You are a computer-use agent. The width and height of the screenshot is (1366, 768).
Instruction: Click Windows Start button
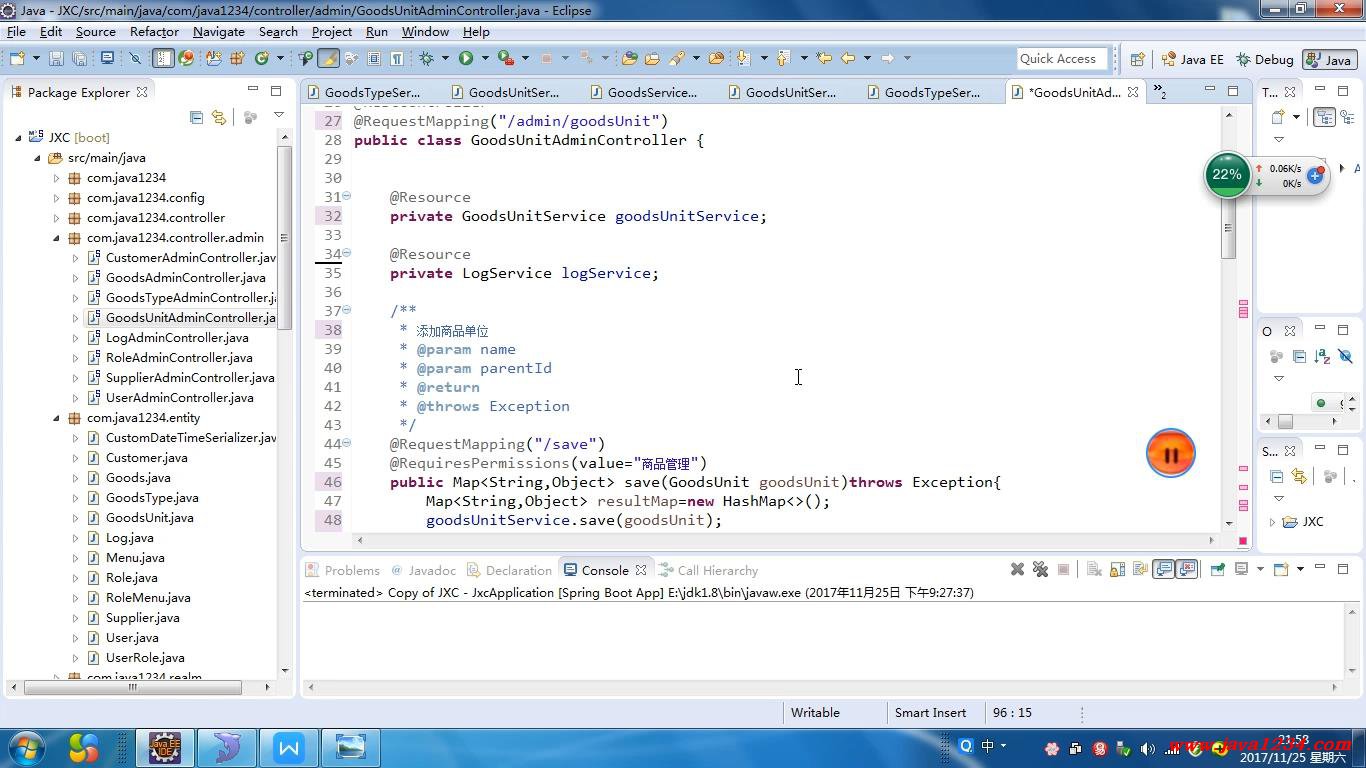coord(26,748)
